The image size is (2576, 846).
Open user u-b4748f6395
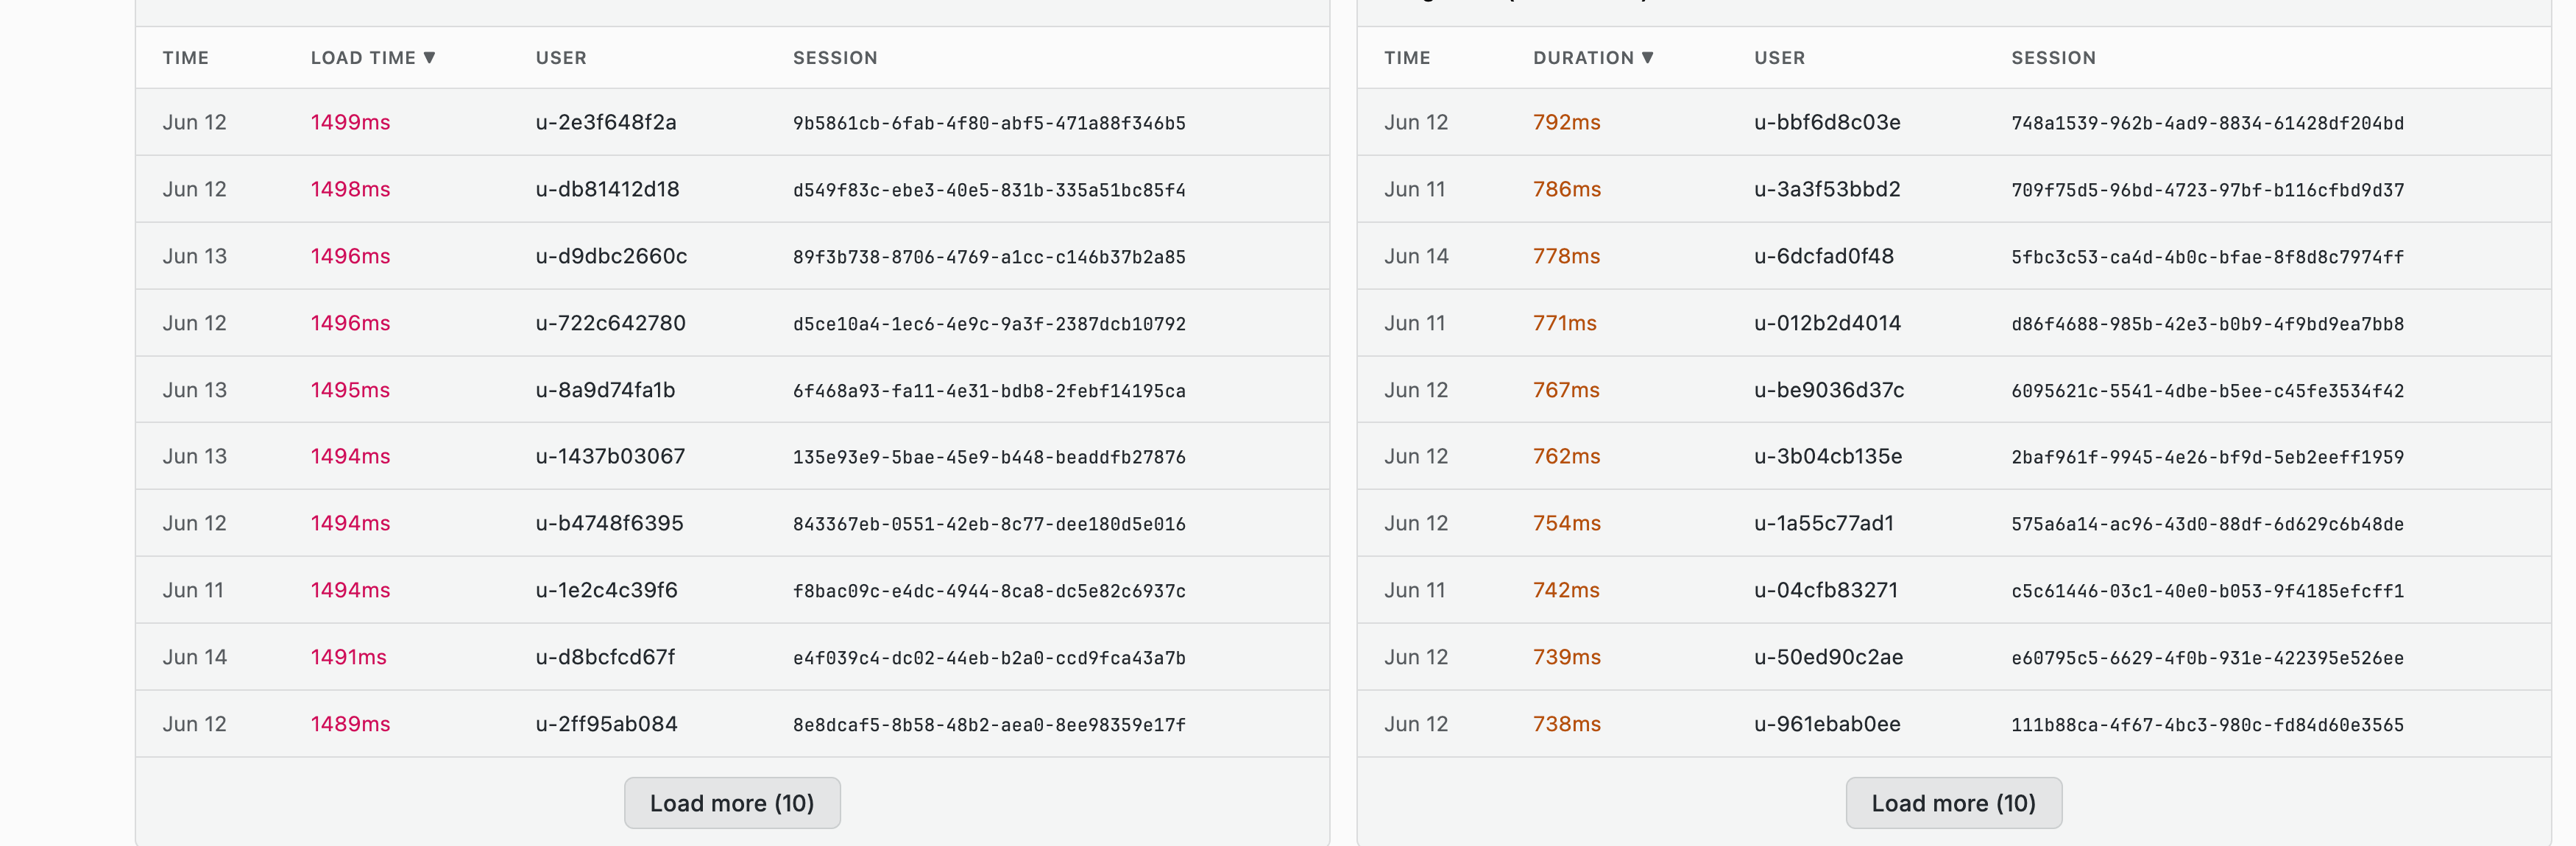[x=609, y=523]
